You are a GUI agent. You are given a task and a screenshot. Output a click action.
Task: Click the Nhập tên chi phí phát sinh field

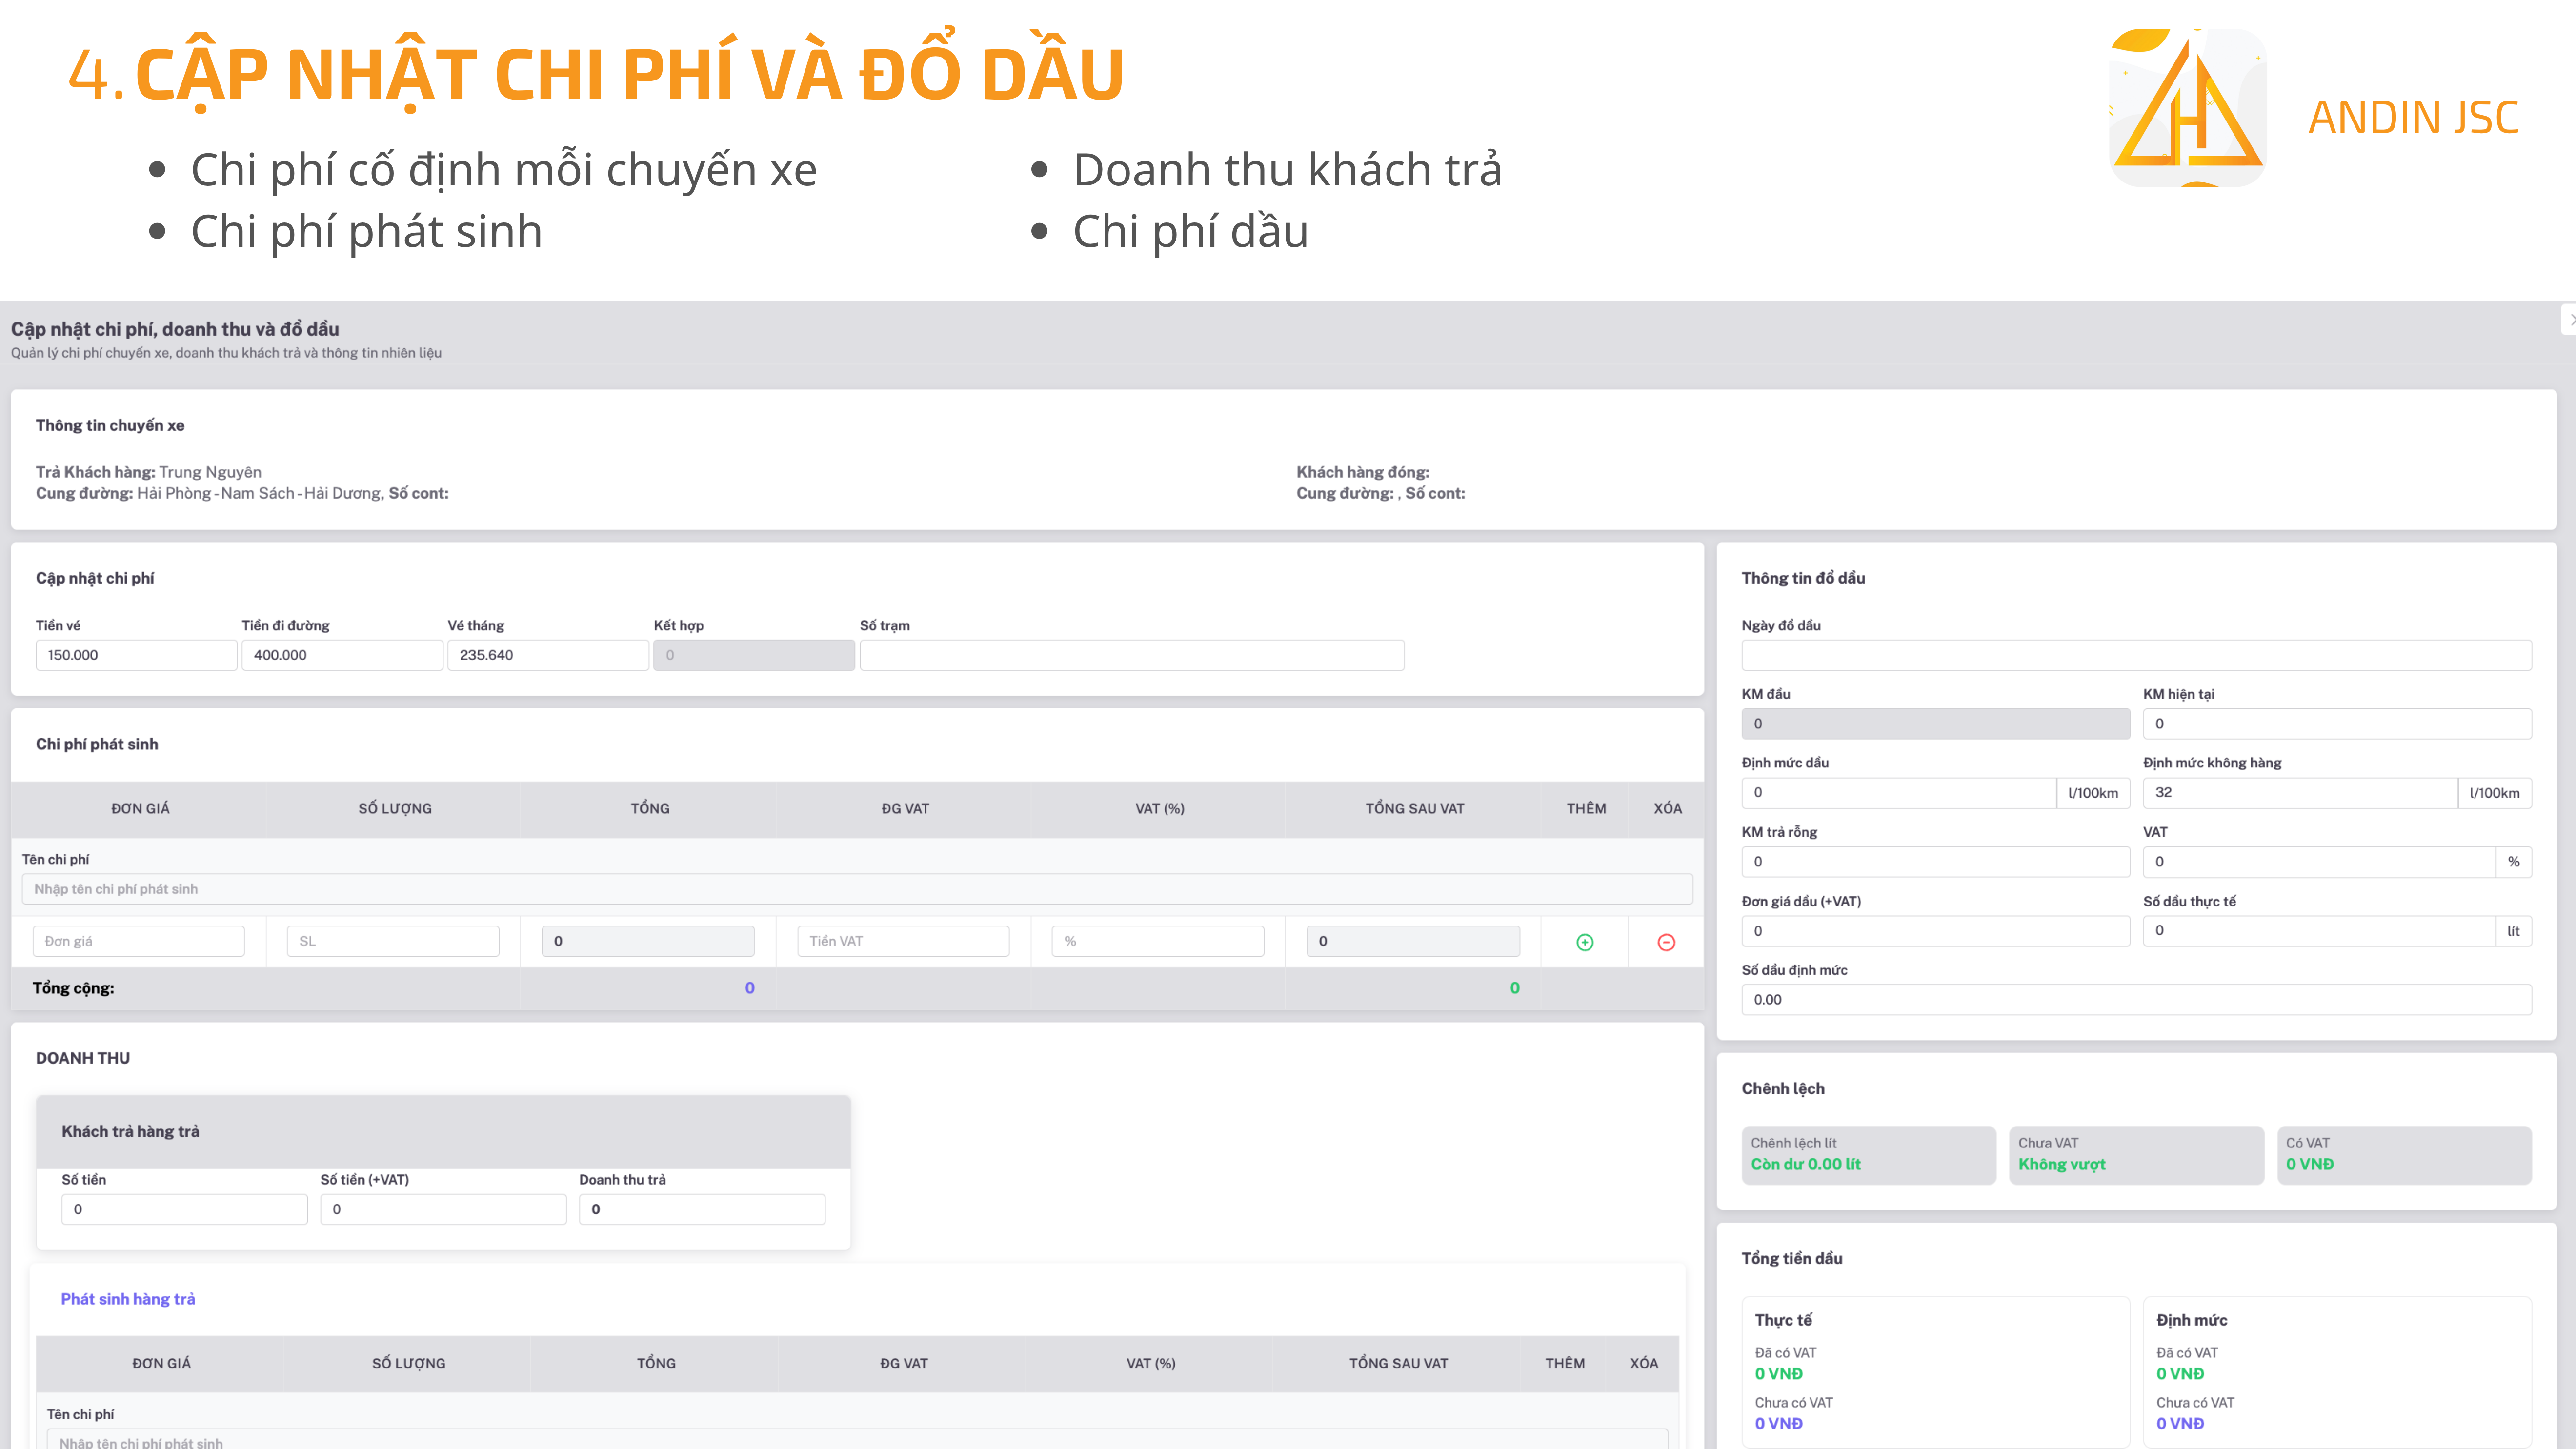pos(857,889)
